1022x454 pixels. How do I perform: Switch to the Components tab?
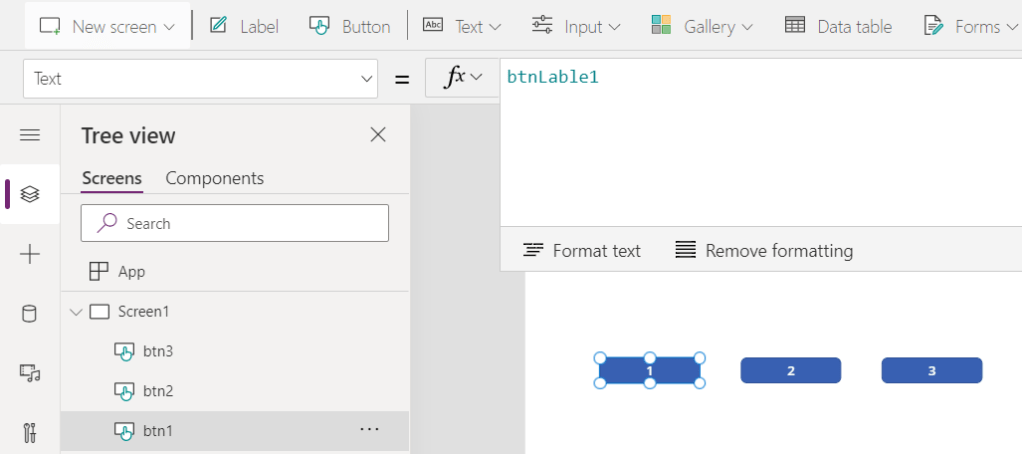(x=214, y=178)
